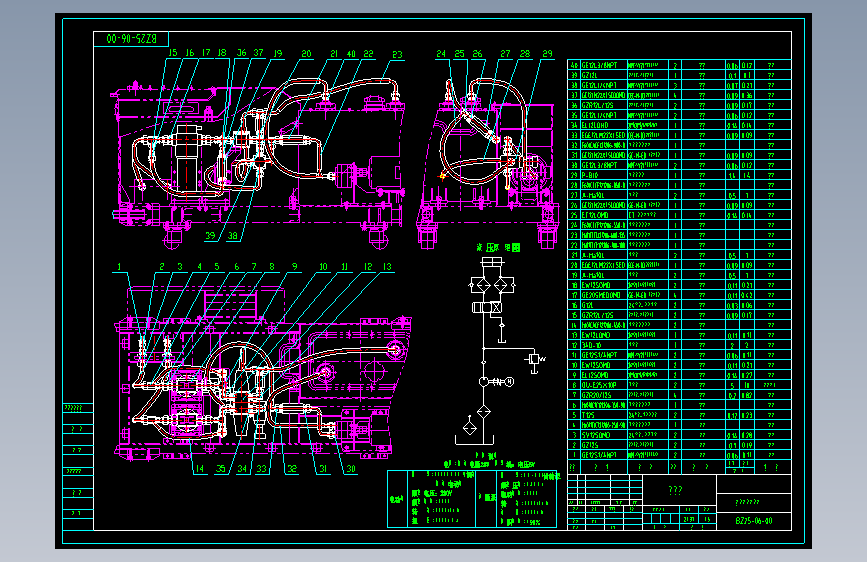Select leader callout number 40 above front view
The image size is (867, 562).
click(351, 54)
